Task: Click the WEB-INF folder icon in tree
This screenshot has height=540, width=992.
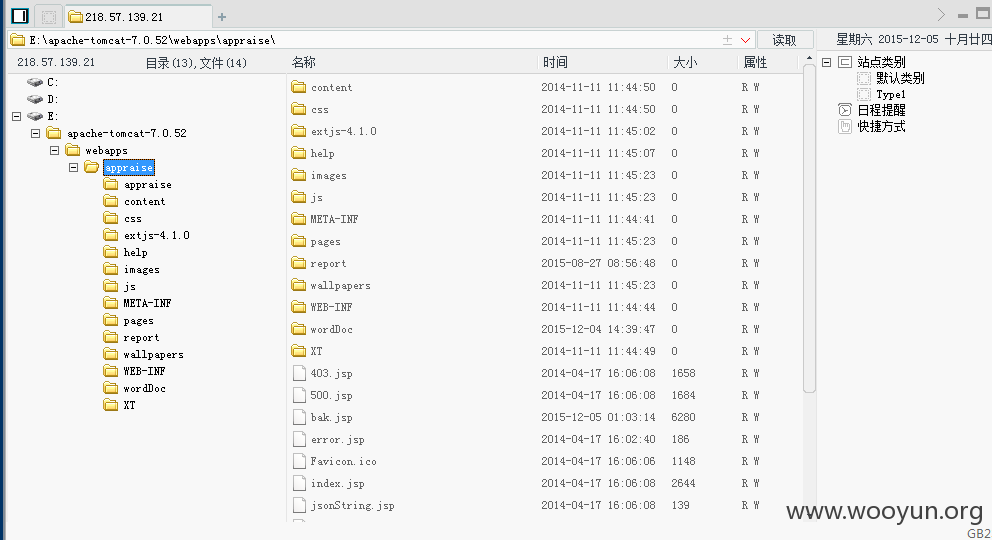Action: [x=111, y=371]
